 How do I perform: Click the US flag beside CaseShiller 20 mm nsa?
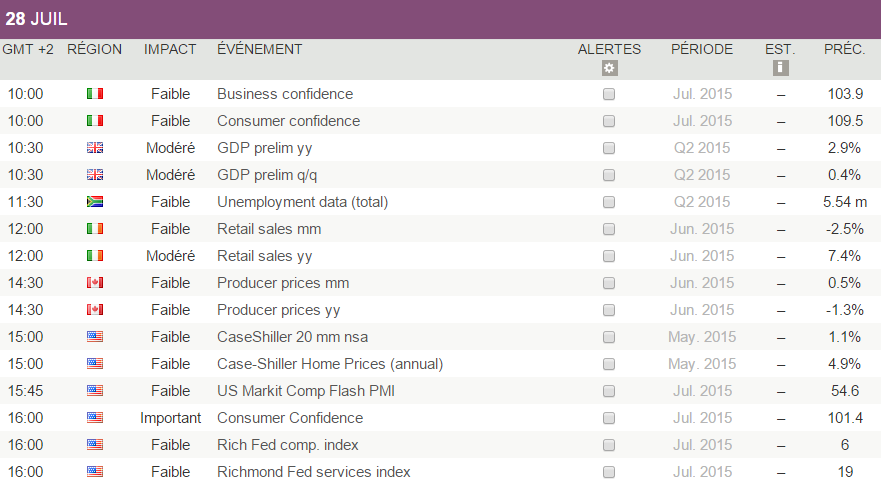pyautogui.click(x=95, y=337)
